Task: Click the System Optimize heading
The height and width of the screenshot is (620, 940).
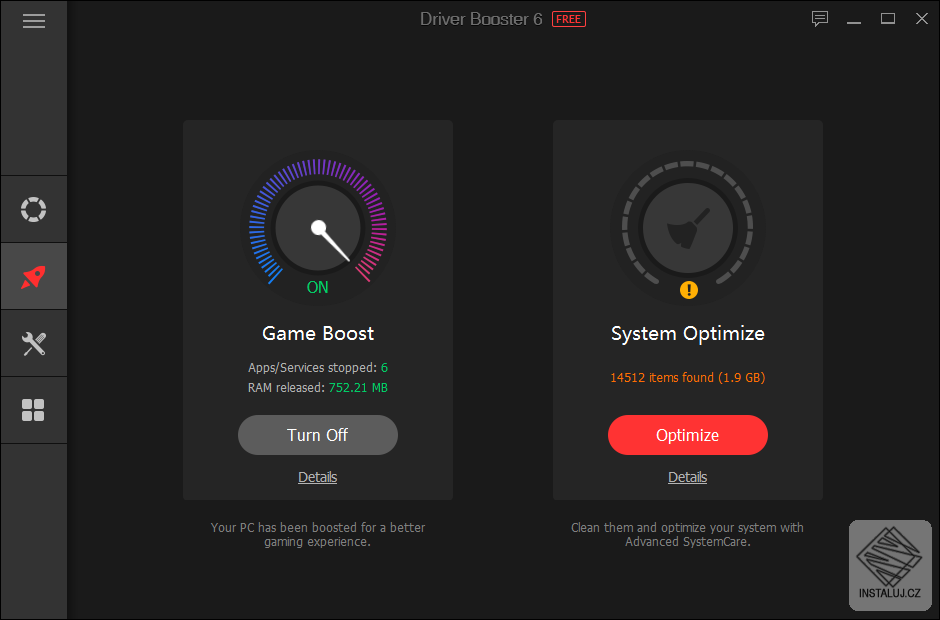Action: coord(688,333)
